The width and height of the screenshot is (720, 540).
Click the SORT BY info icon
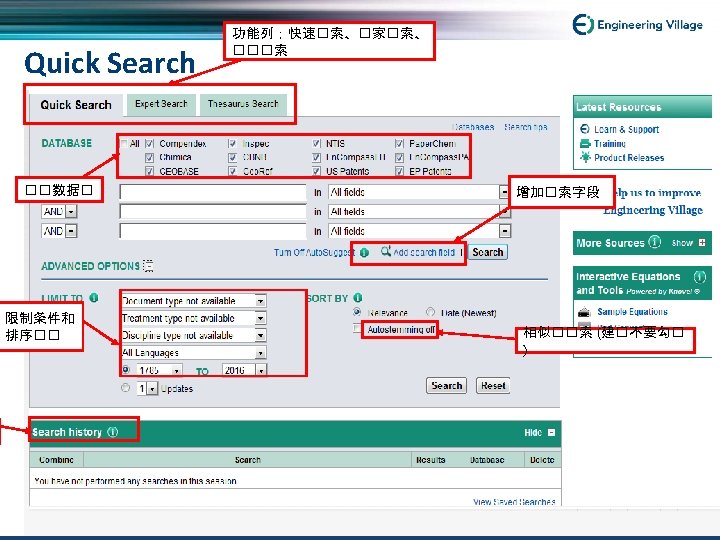coord(358,298)
